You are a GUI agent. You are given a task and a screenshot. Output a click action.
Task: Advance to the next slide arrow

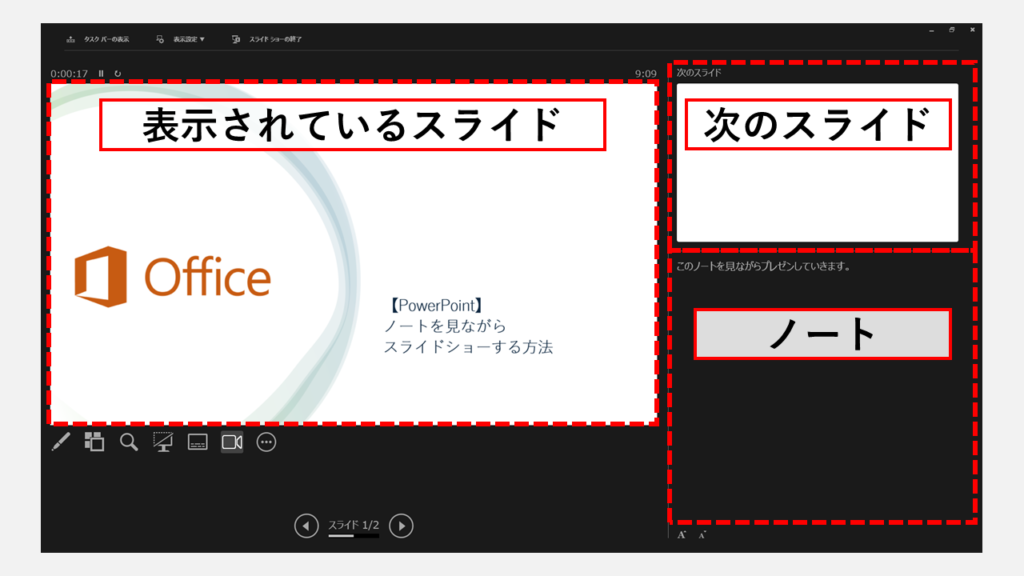tap(401, 526)
